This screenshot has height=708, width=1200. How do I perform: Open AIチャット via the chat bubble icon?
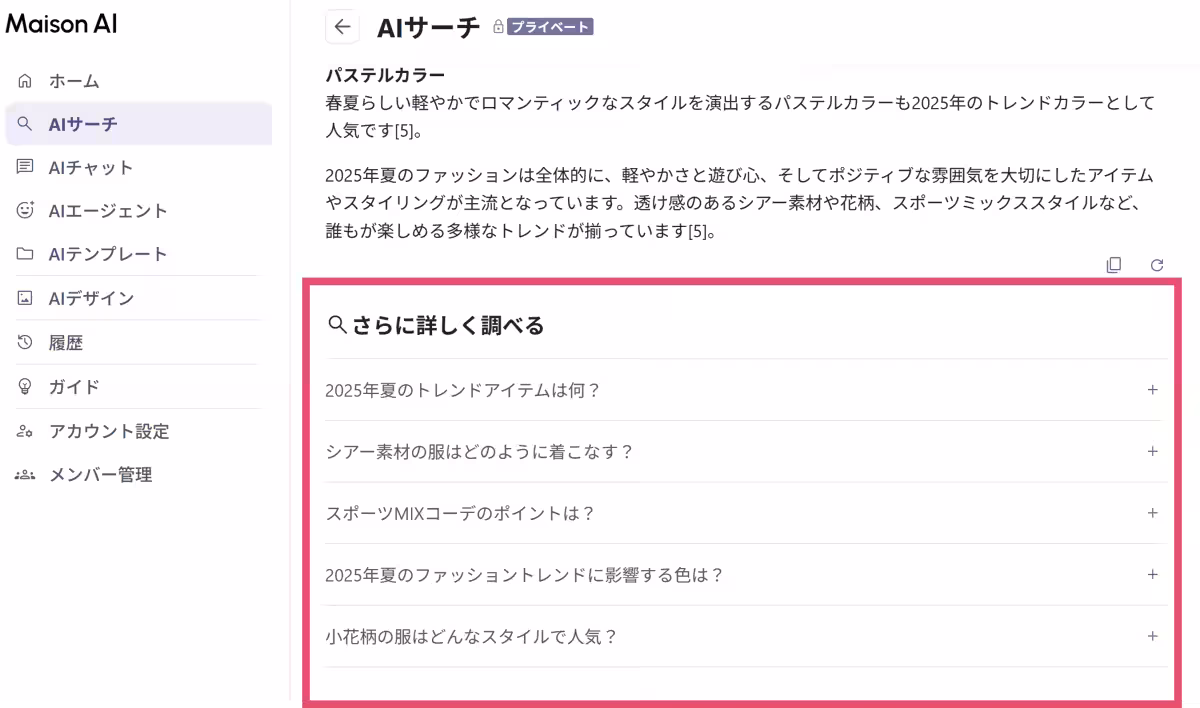[22, 167]
